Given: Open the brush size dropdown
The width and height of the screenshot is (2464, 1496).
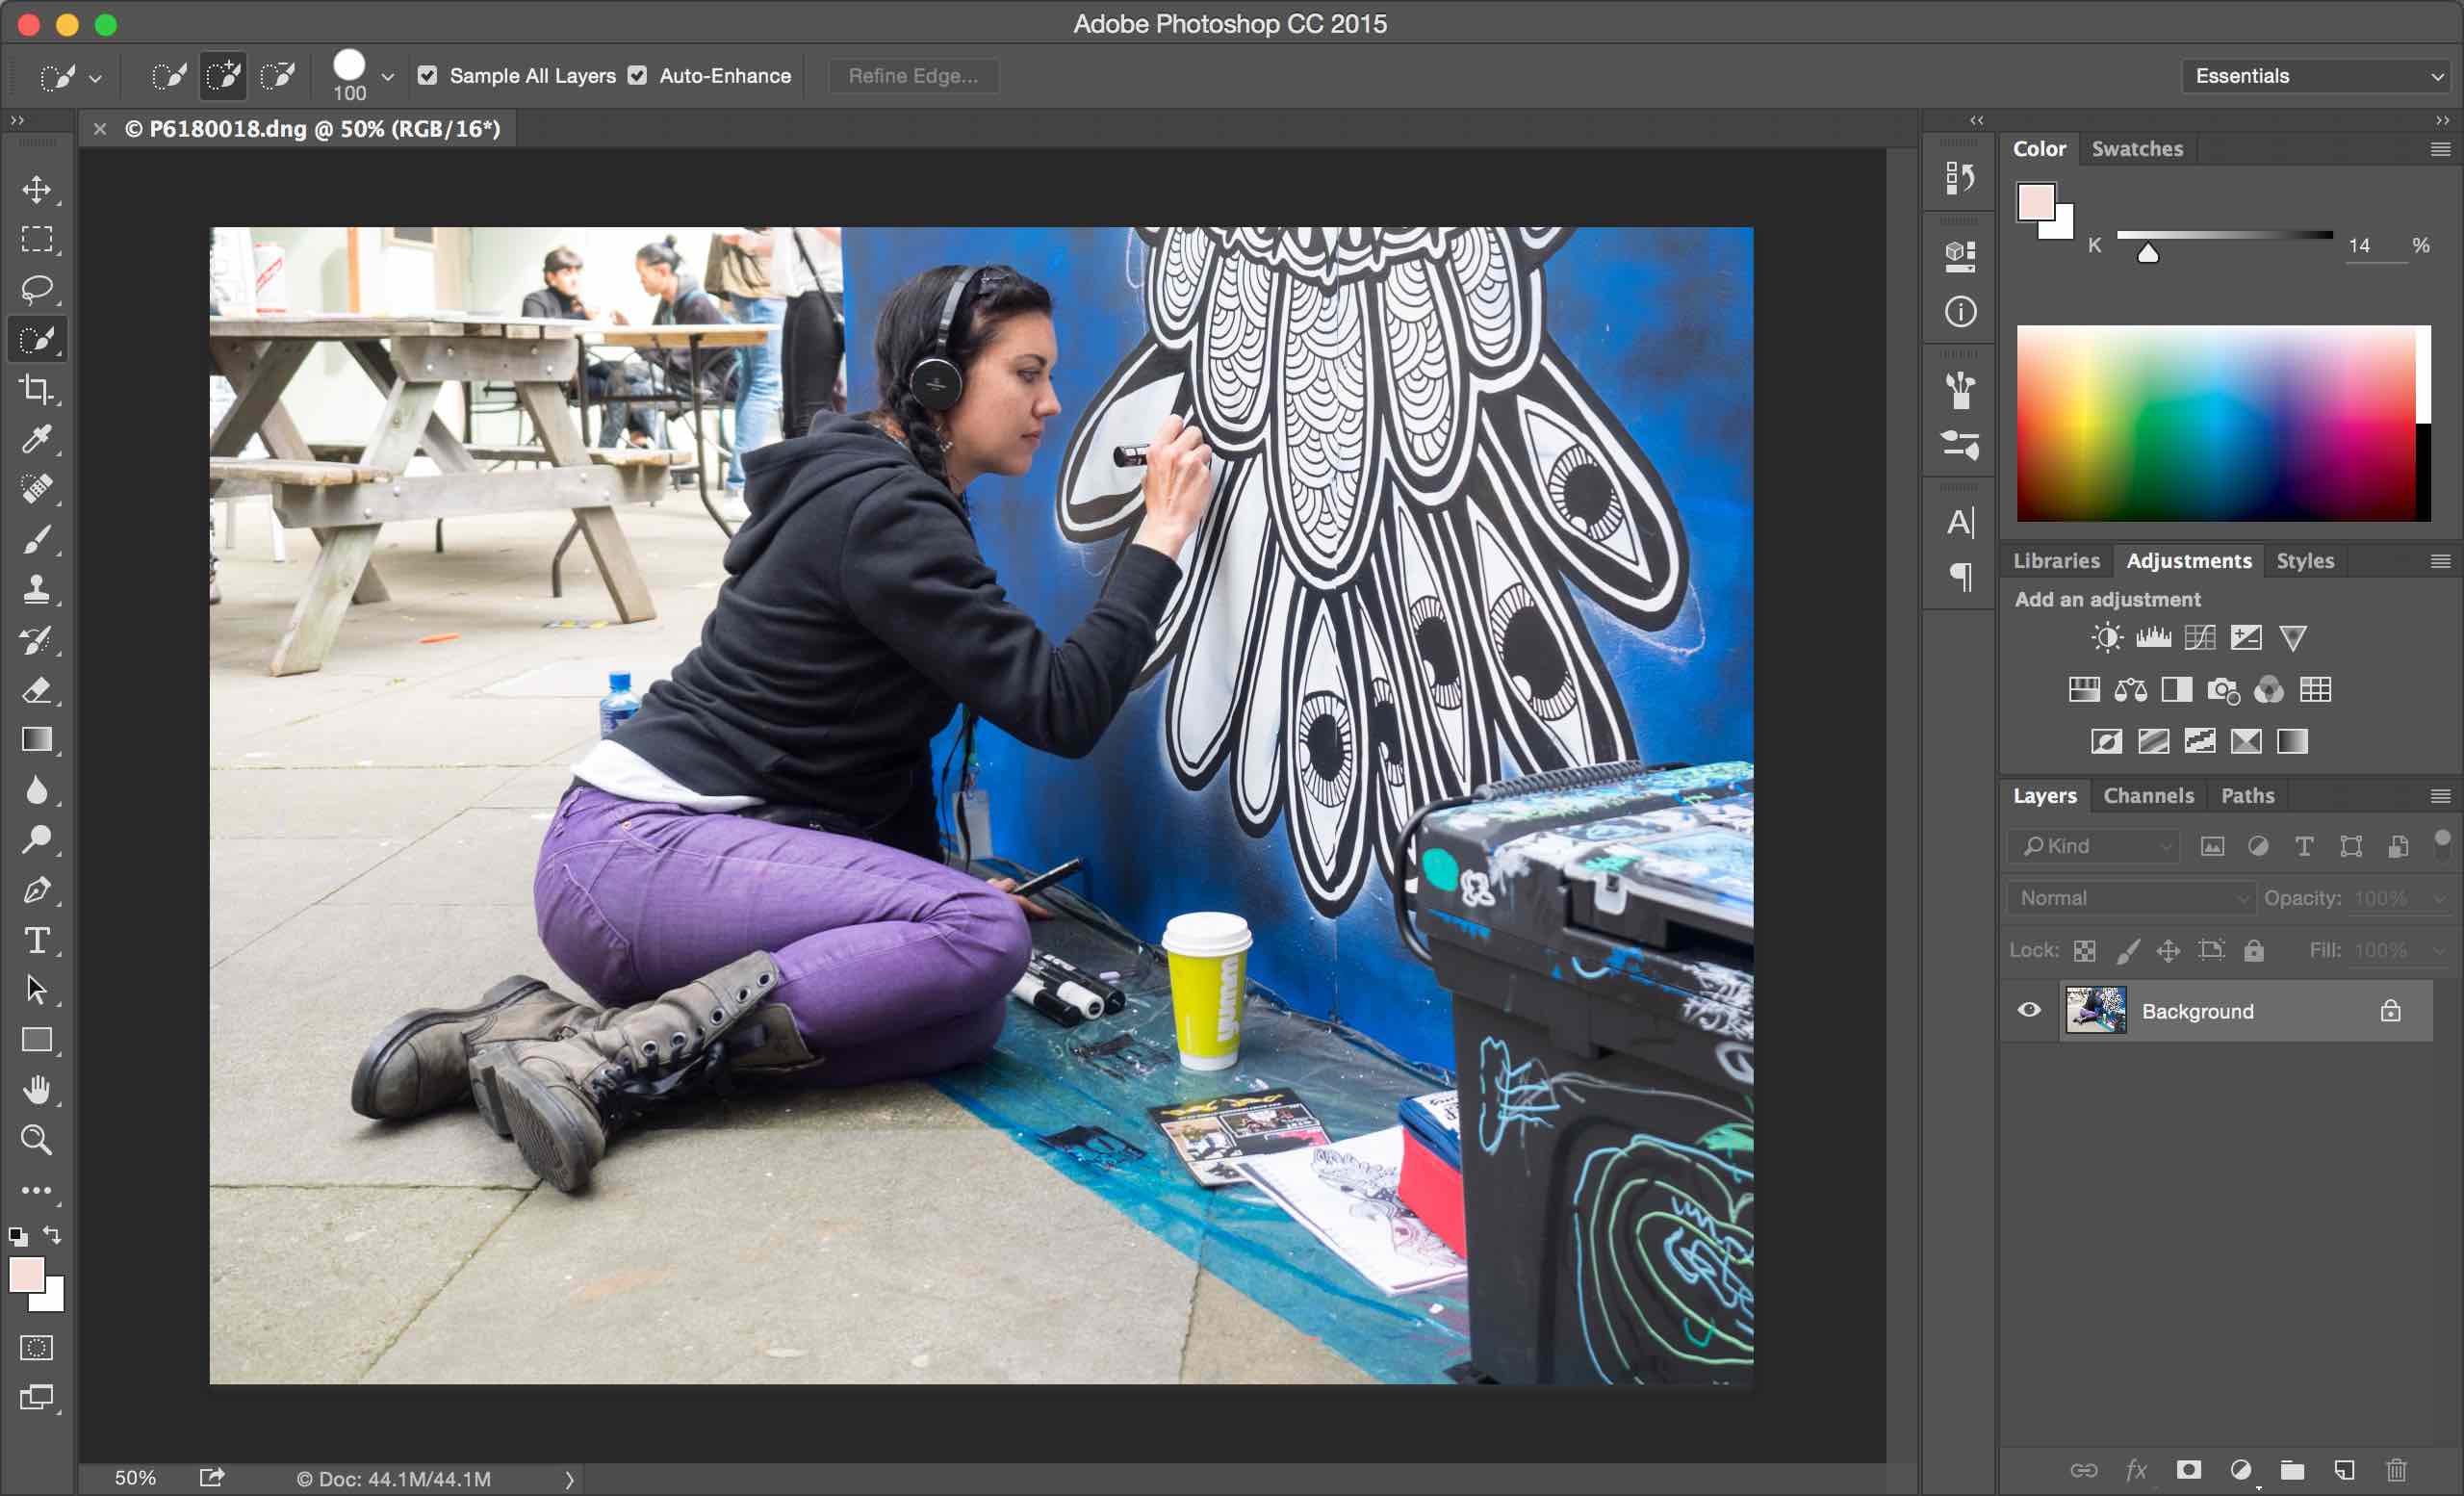Looking at the screenshot, I should click(389, 75).
